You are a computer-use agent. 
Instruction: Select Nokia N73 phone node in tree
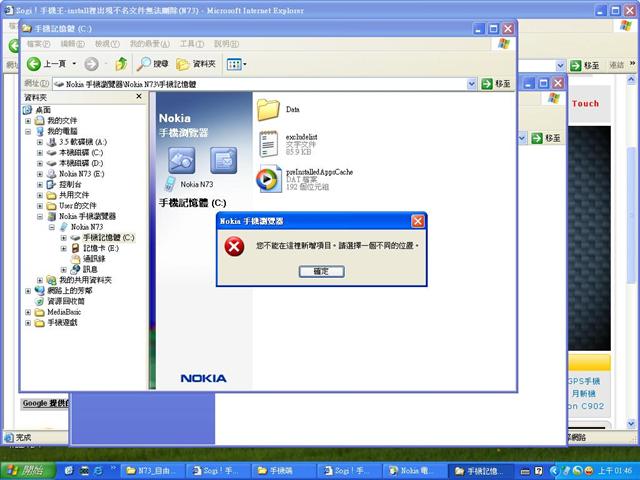(x=87, y=227)
